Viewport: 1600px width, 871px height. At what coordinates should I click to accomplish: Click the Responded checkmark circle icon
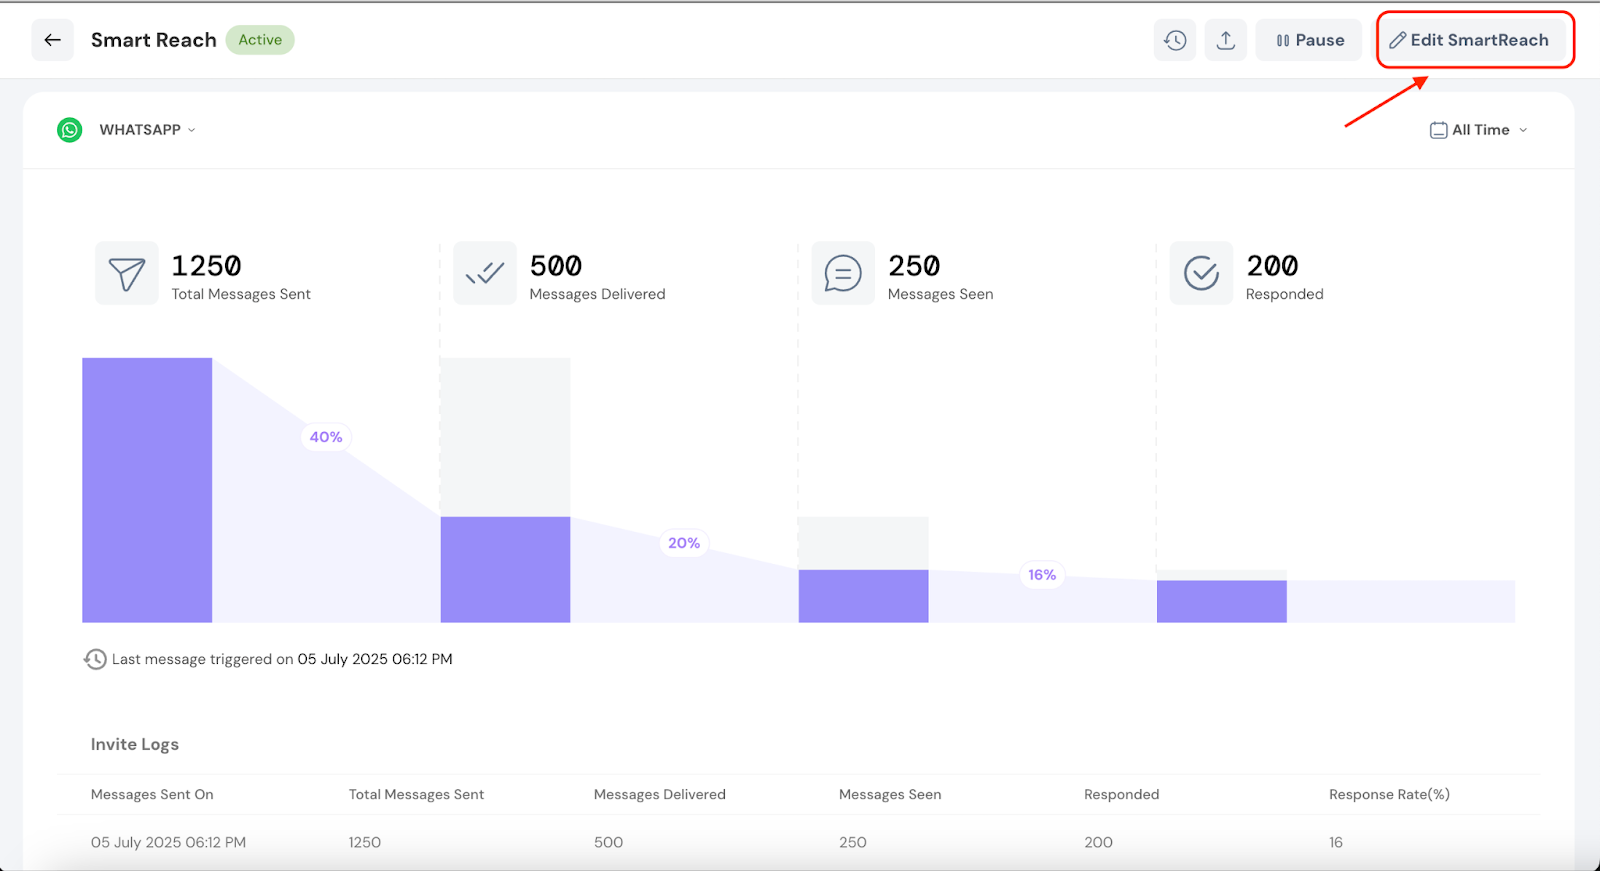pos(1201,273)
